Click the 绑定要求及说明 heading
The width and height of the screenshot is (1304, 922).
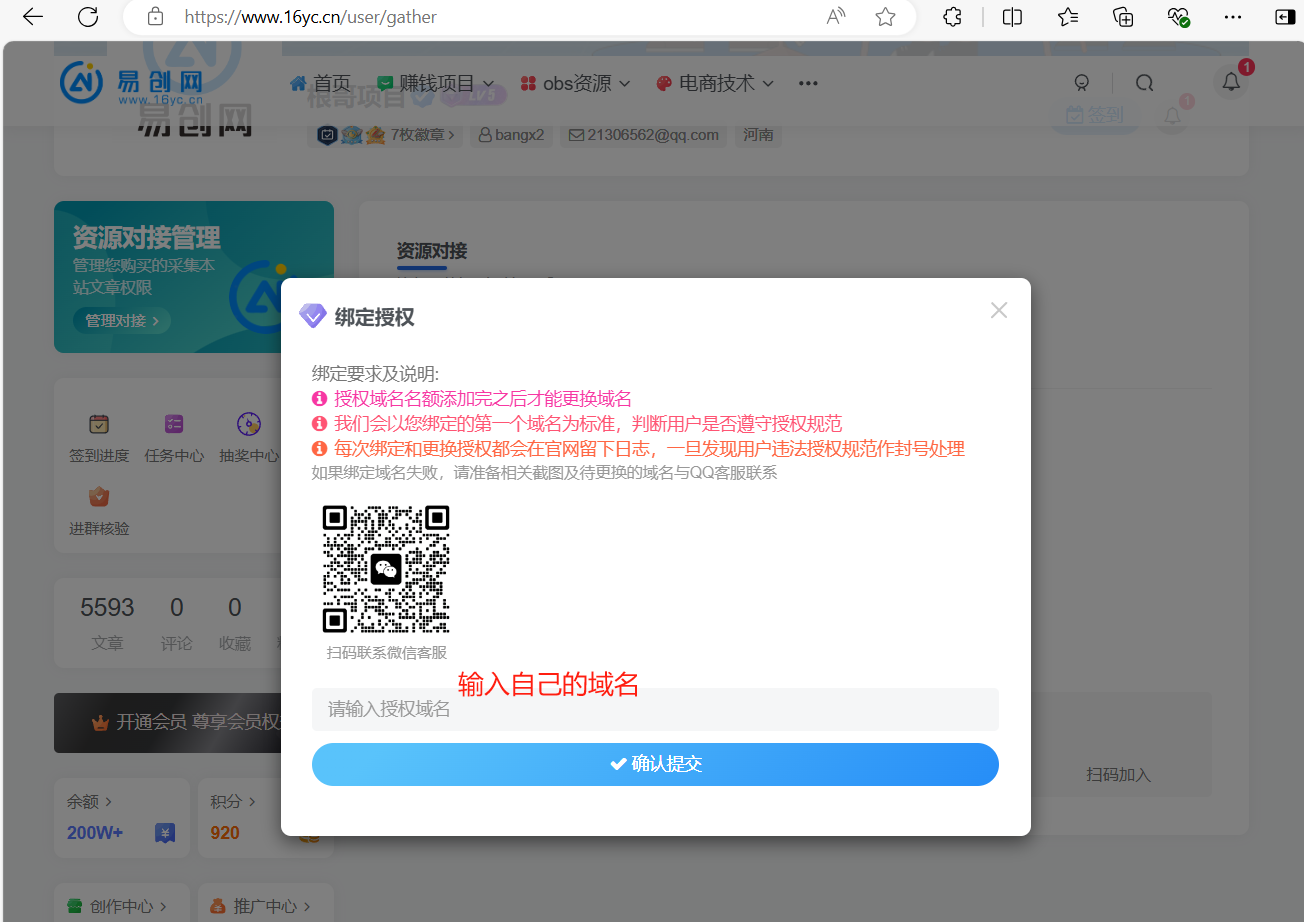coord(375,374)
